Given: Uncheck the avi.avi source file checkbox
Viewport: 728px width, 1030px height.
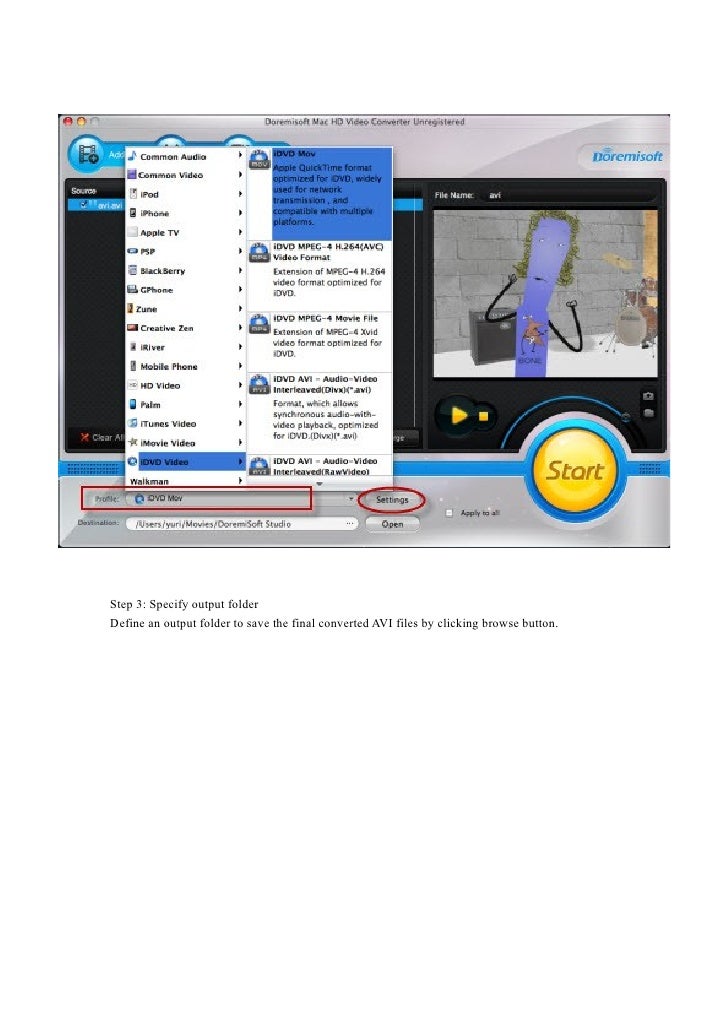Looking at the screenshot, I should coord(83,205).
